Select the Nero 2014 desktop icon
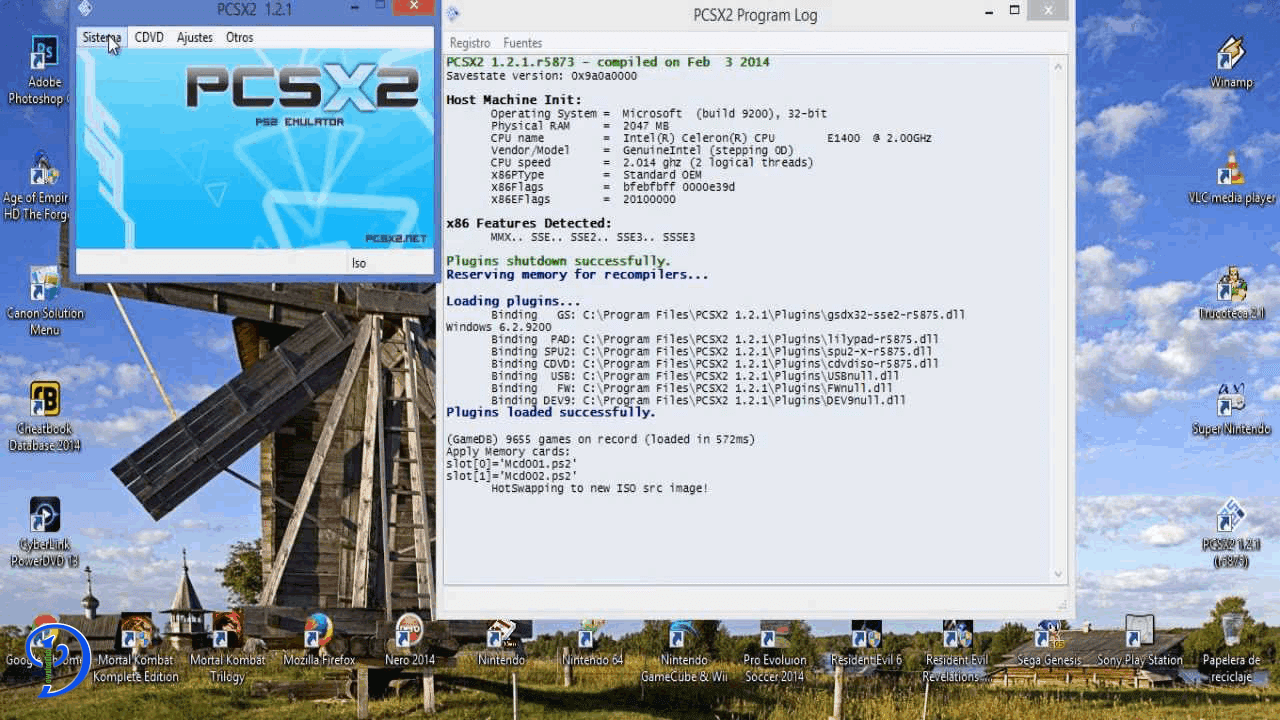This screenshot has height=720, width=1280. click(410, 641)
